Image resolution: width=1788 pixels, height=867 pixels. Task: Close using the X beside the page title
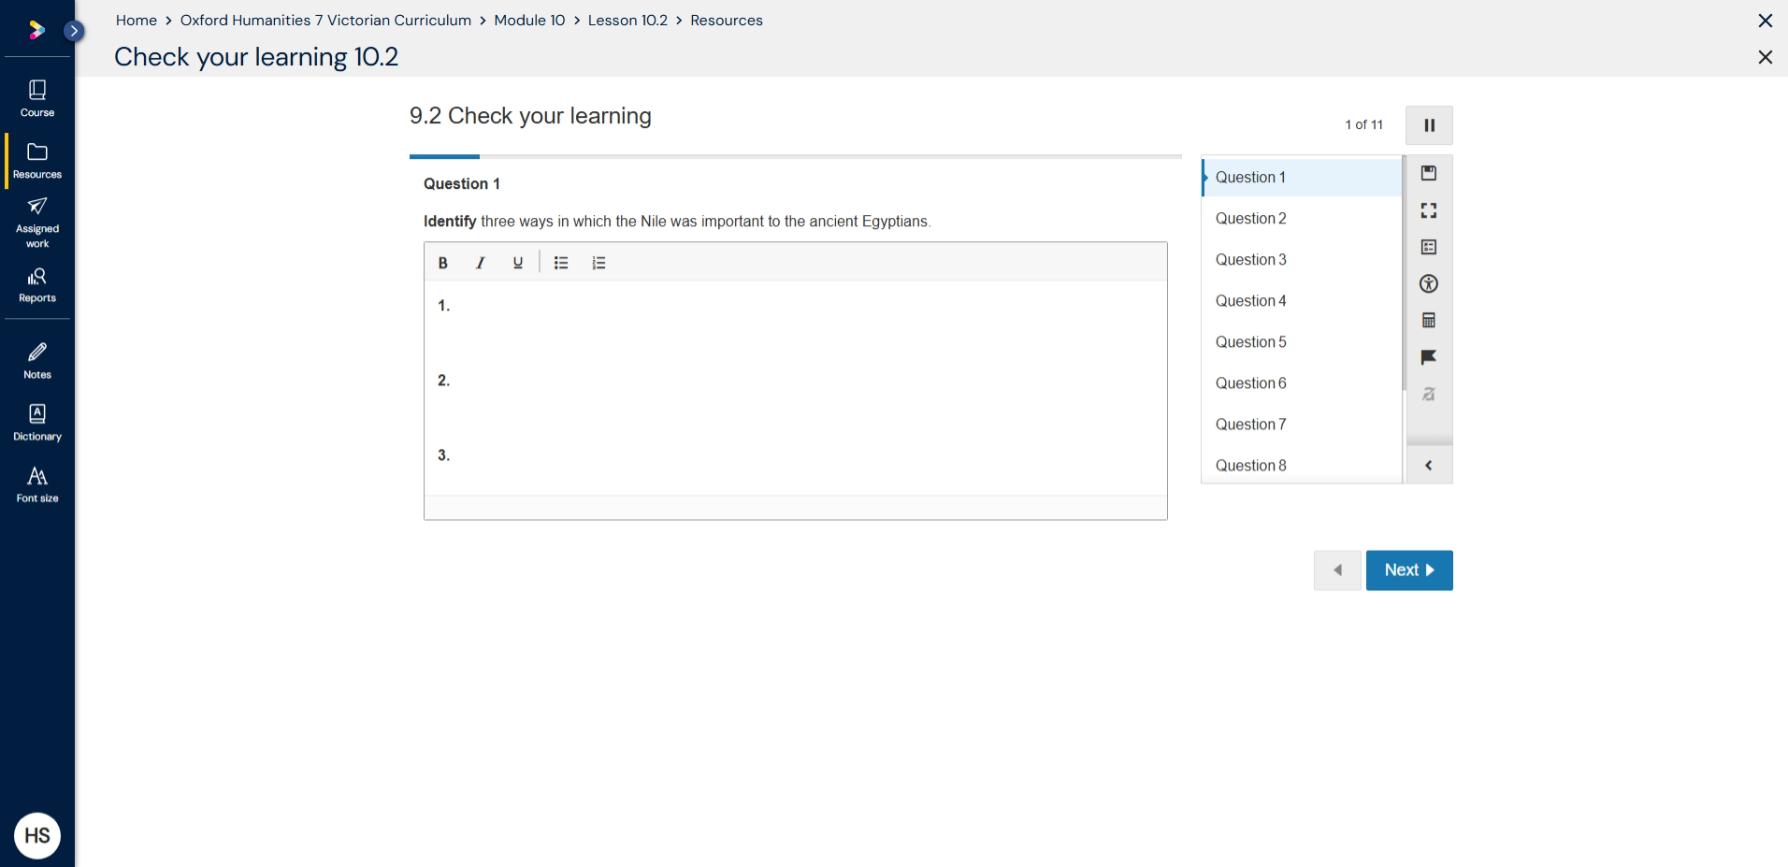1765,57
